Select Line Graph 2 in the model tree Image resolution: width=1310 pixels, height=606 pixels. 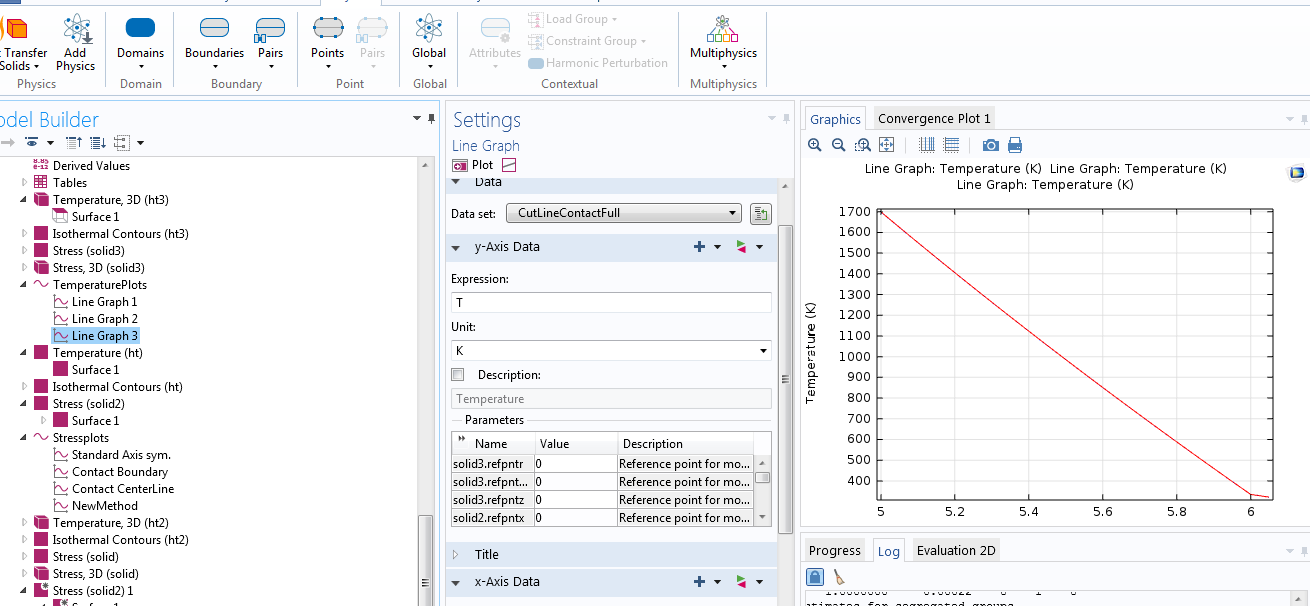point(104,319)
